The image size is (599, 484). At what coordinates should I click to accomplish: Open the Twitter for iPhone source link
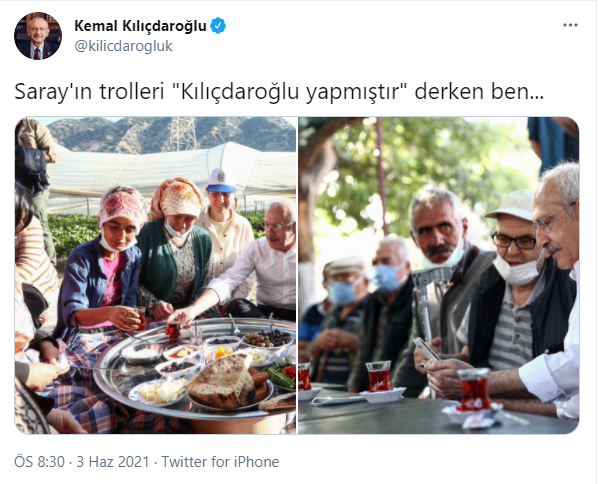click(220, 462)
